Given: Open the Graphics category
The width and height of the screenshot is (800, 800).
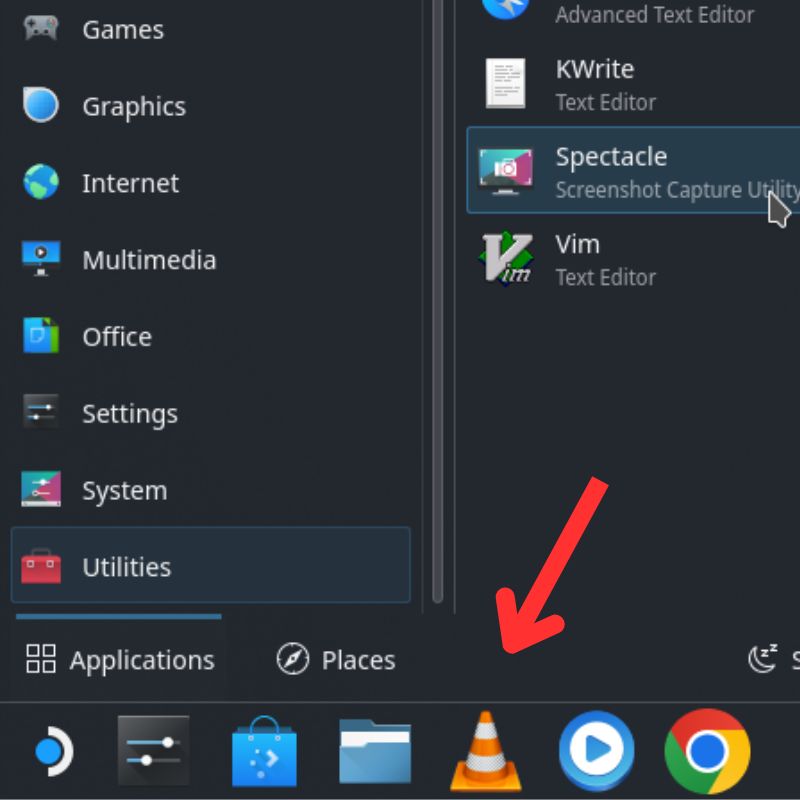Looking at the screenshot, I should point(210,106).
